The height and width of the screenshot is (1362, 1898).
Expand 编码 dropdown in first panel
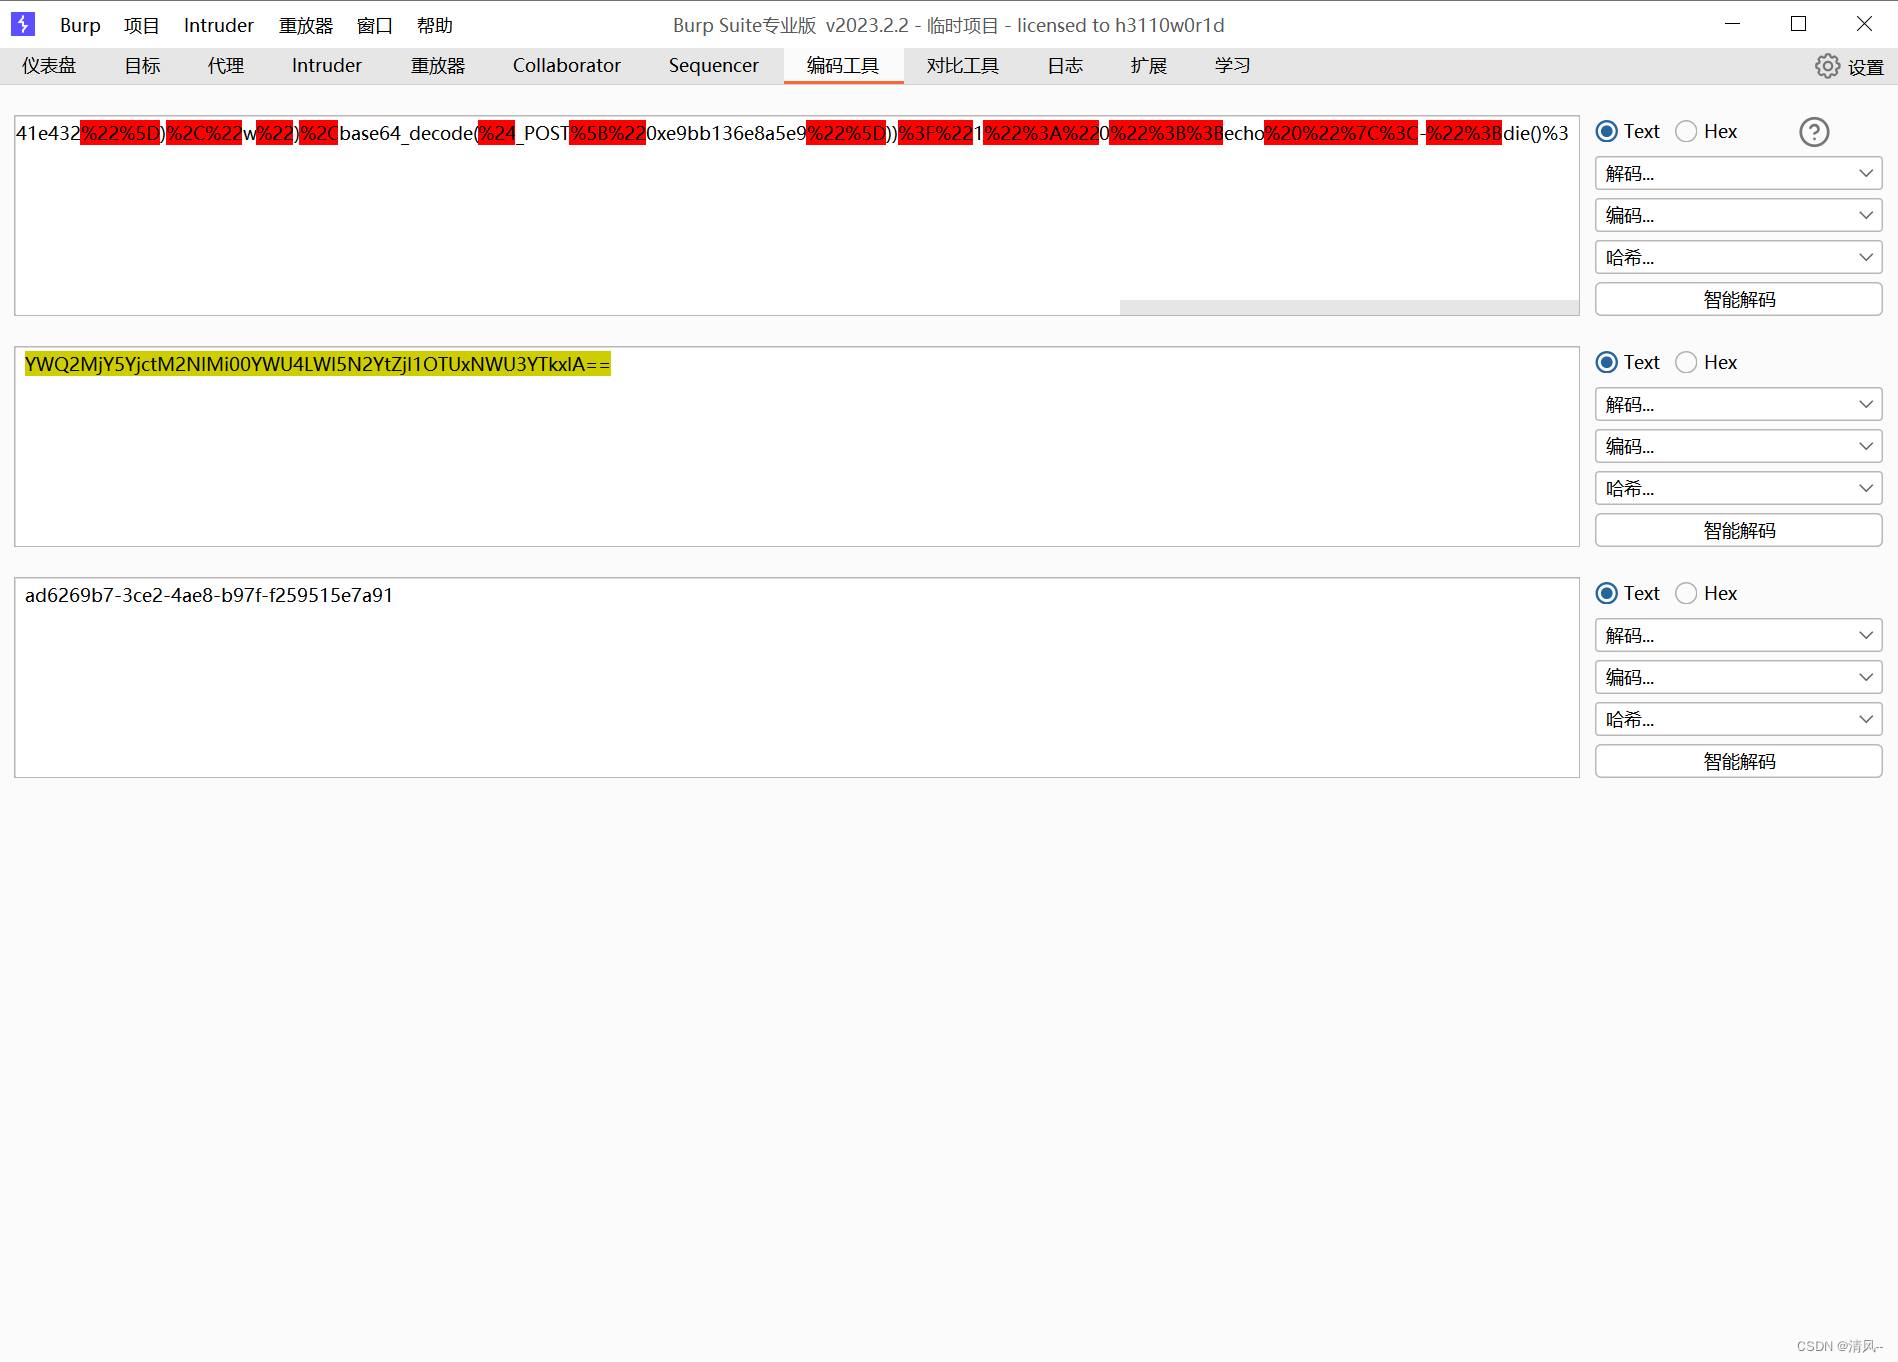(x=1738, y=215)
